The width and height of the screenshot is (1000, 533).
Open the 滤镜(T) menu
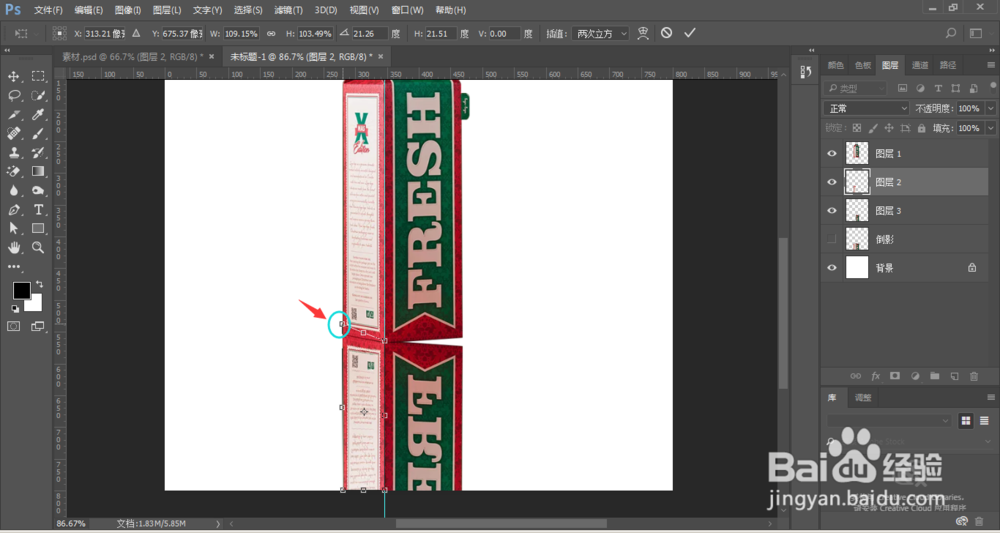click(288, 10)
